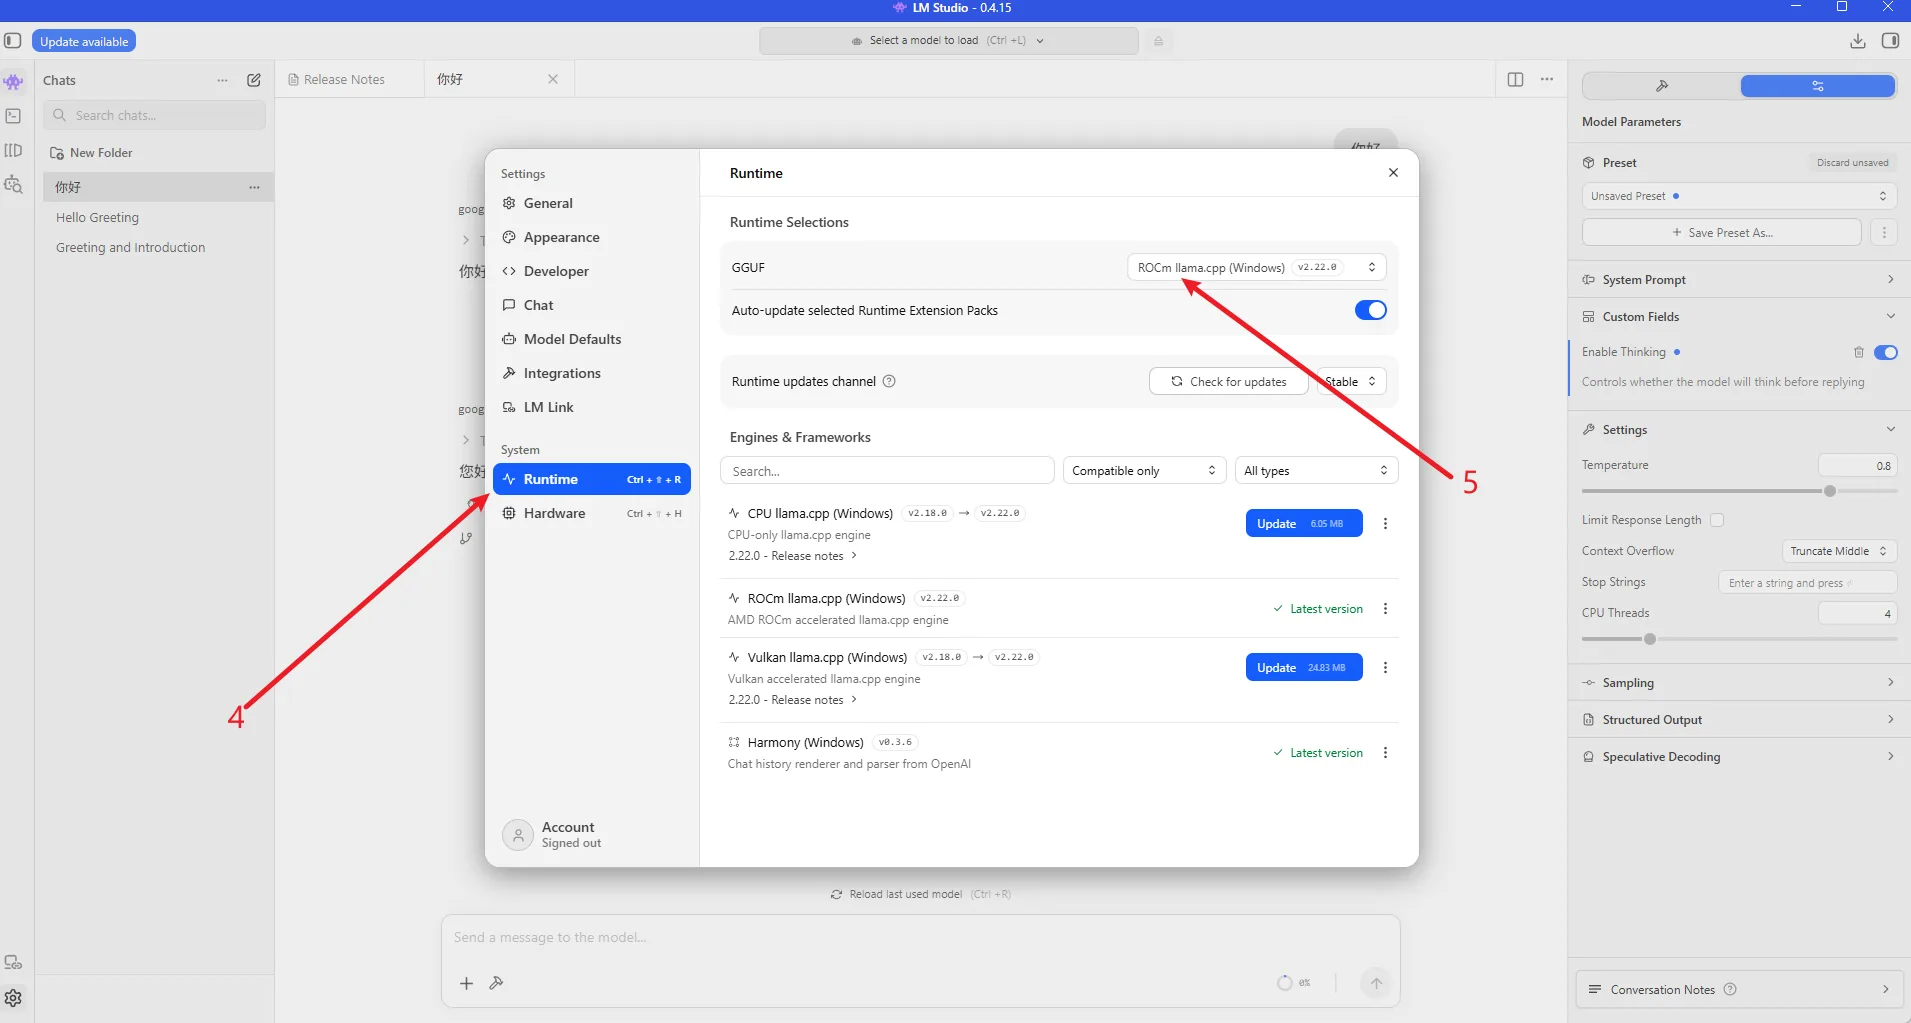Screen dimensions: 1911x1023
Task: Open preset options vertical ellipsis
Action: [1884, 232]
